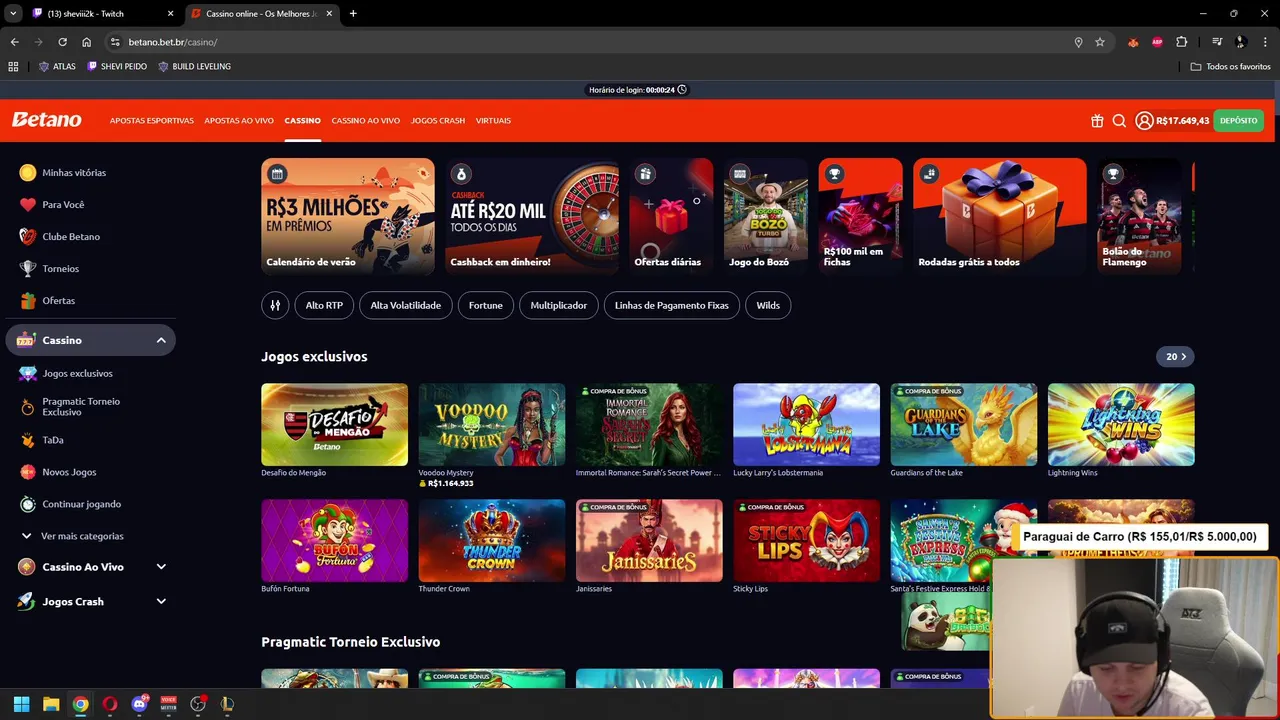Open SHEVI PEIDO bookmark
Image resolution: width=1280 pixels, height=720 pixels.
(x=117, y=66)
